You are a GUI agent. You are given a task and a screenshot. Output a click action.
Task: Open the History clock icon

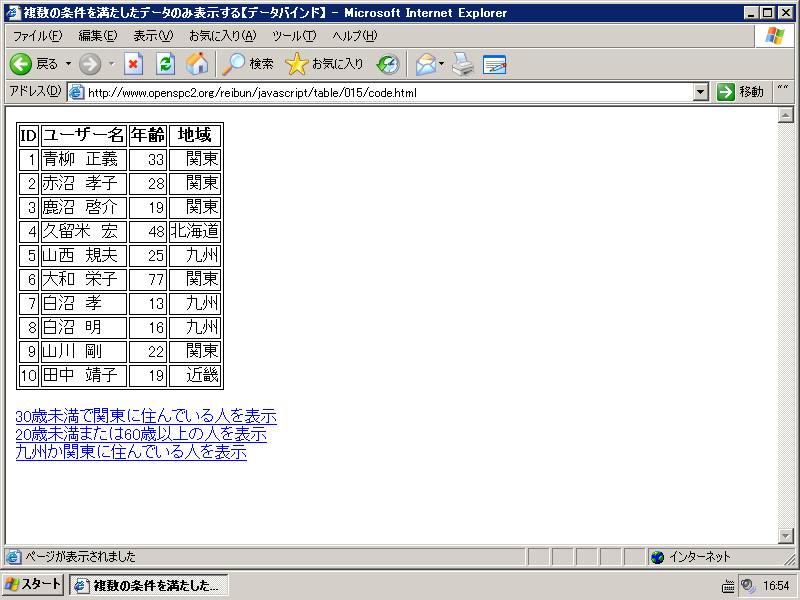(388, 64)
